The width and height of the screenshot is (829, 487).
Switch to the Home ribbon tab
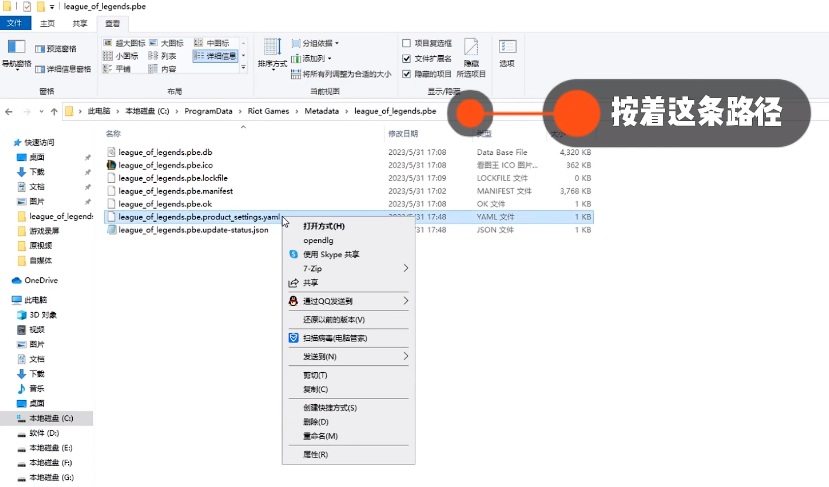(x=48, y=23)
